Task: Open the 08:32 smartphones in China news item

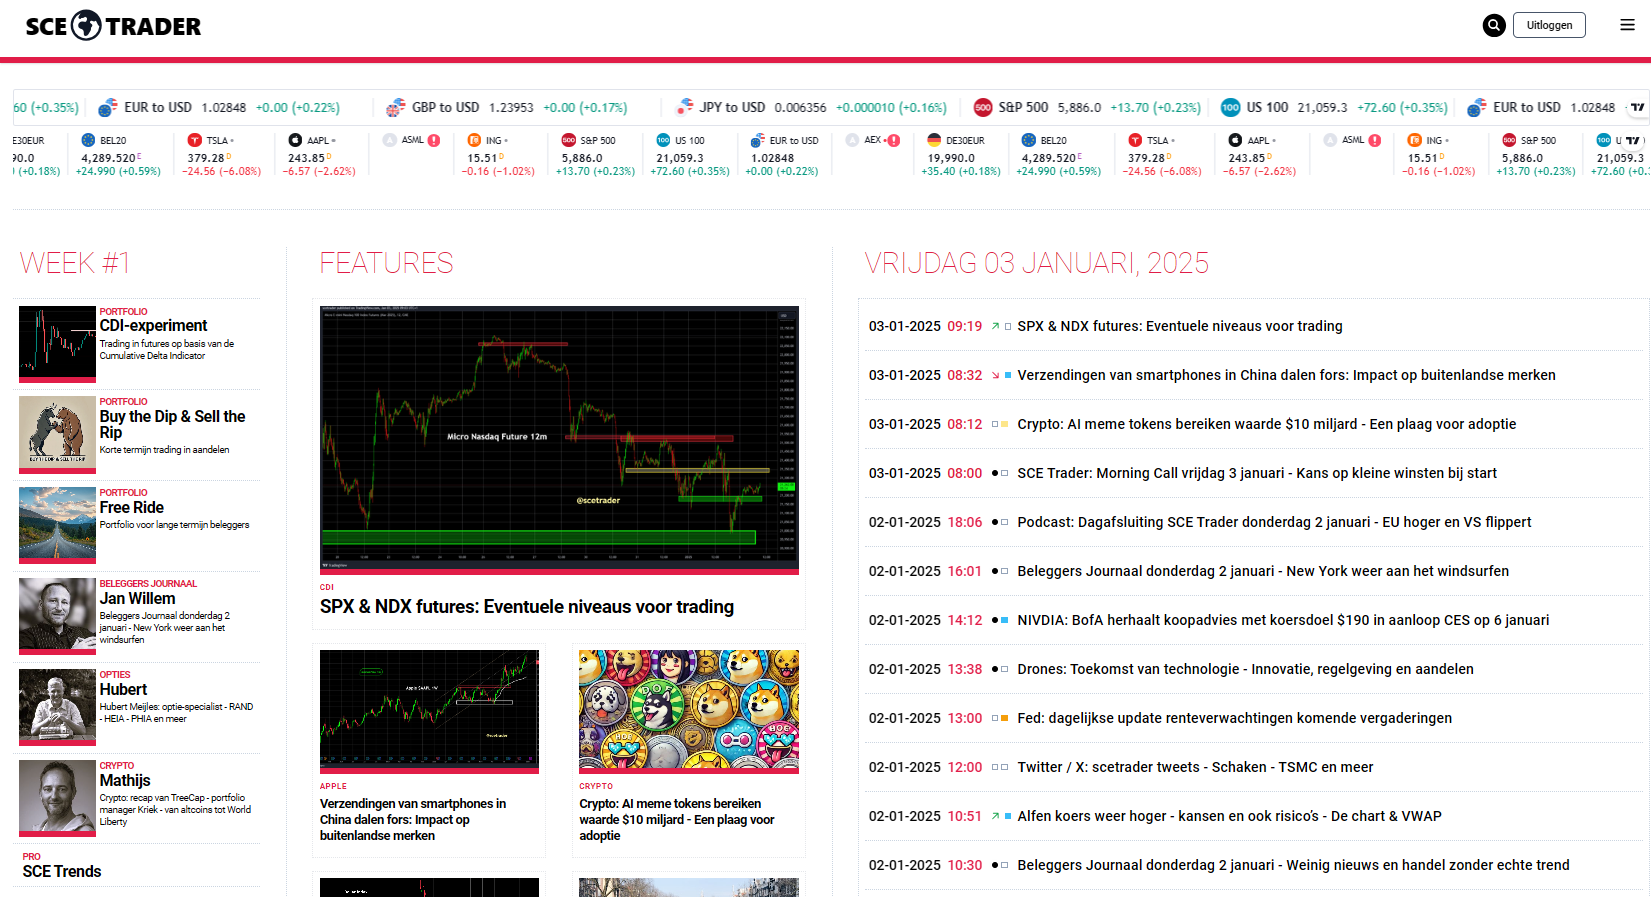Action: pyautogui.click(x=1286, y=375)
